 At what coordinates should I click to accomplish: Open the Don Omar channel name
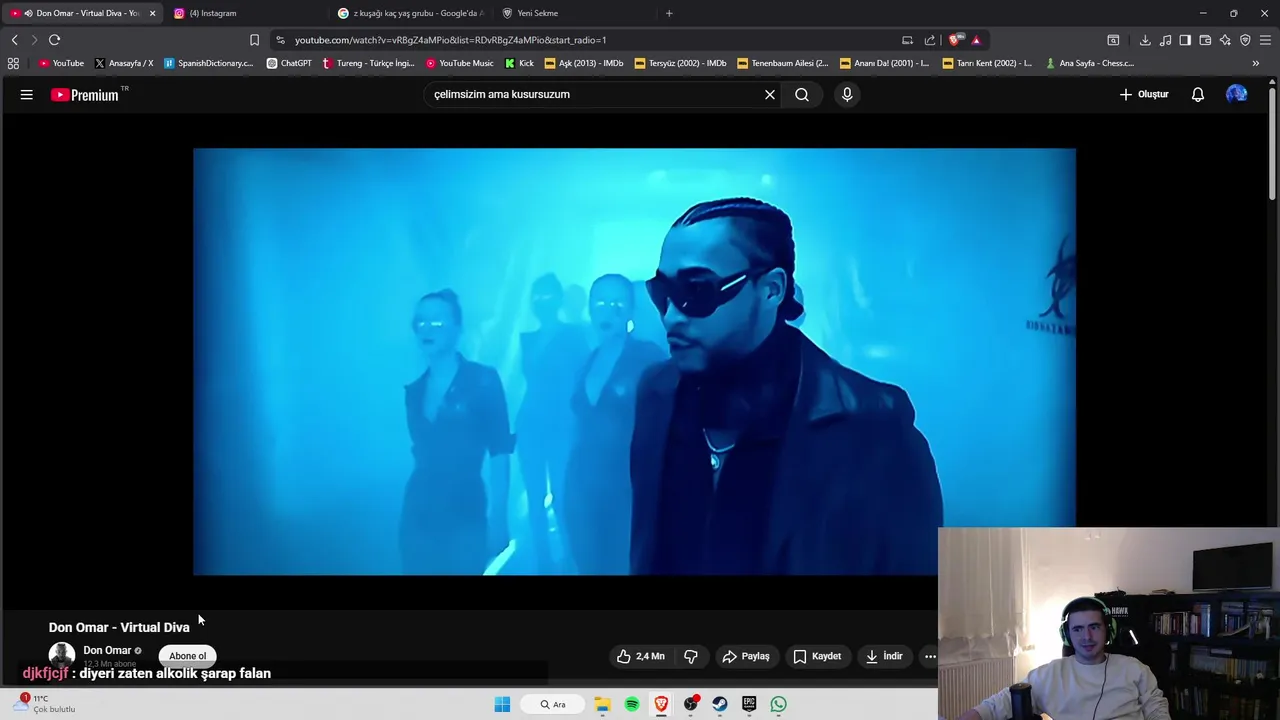pyautogui.click(x=107, y=650)
